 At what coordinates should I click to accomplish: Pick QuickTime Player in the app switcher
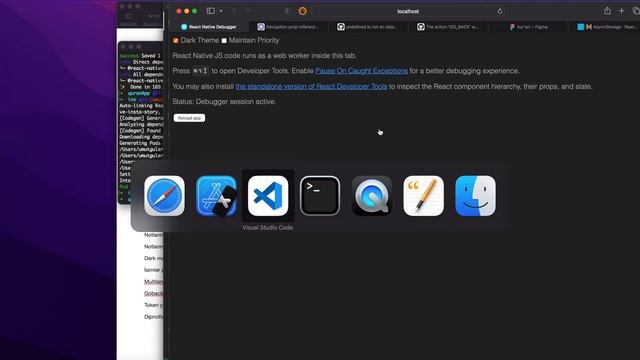[371, 196]
